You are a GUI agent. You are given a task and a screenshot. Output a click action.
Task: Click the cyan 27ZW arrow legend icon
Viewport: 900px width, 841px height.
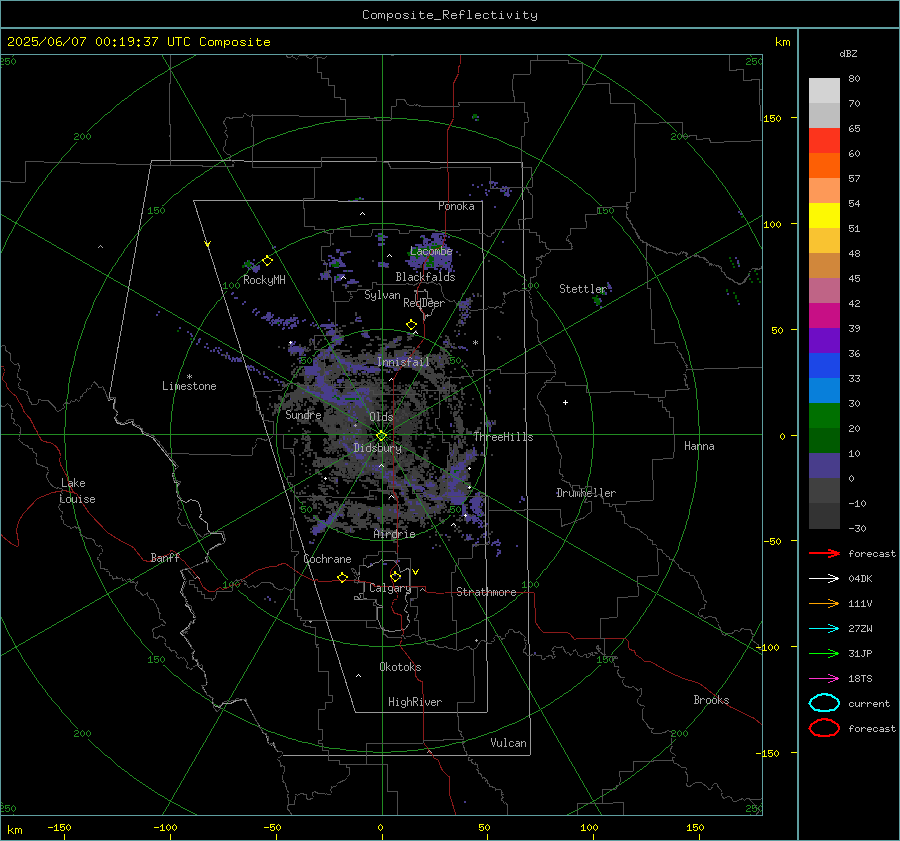pos(824,629)
